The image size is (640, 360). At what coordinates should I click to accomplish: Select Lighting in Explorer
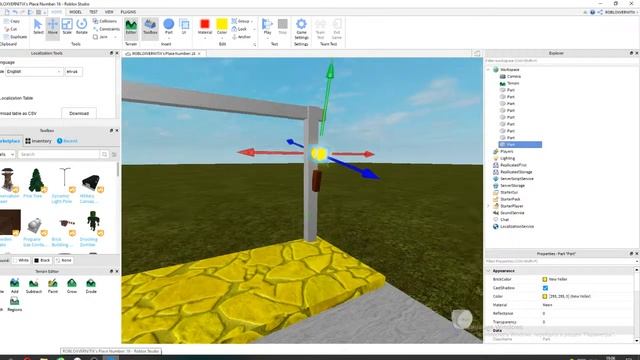(x=507, y=158)
